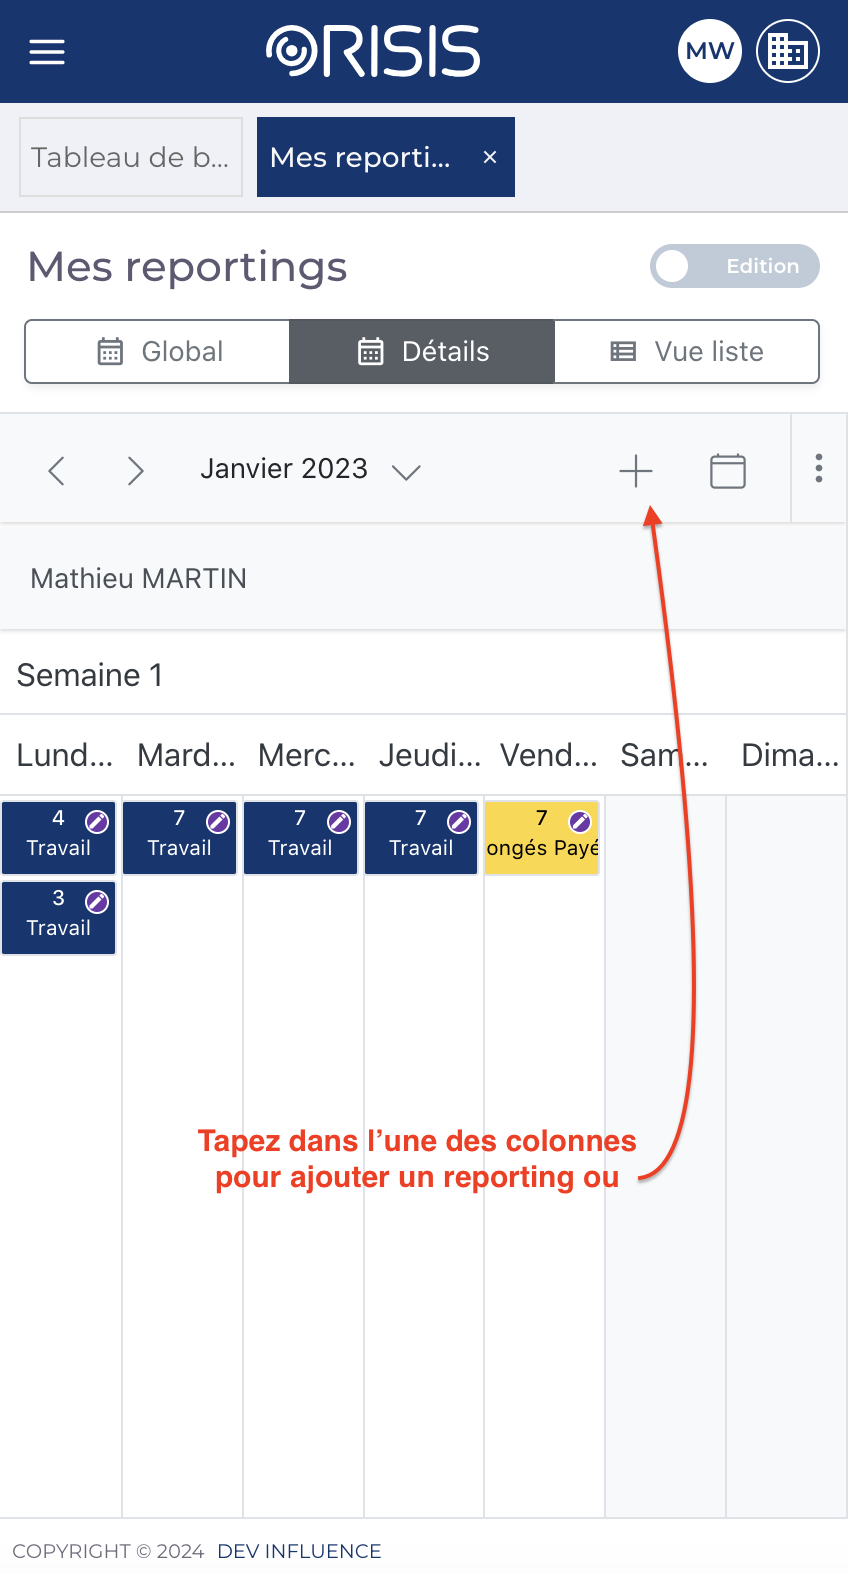848x1574 pixels.
Task: Open the three-dot vertical options menu
Action: [x=819, y=468]
